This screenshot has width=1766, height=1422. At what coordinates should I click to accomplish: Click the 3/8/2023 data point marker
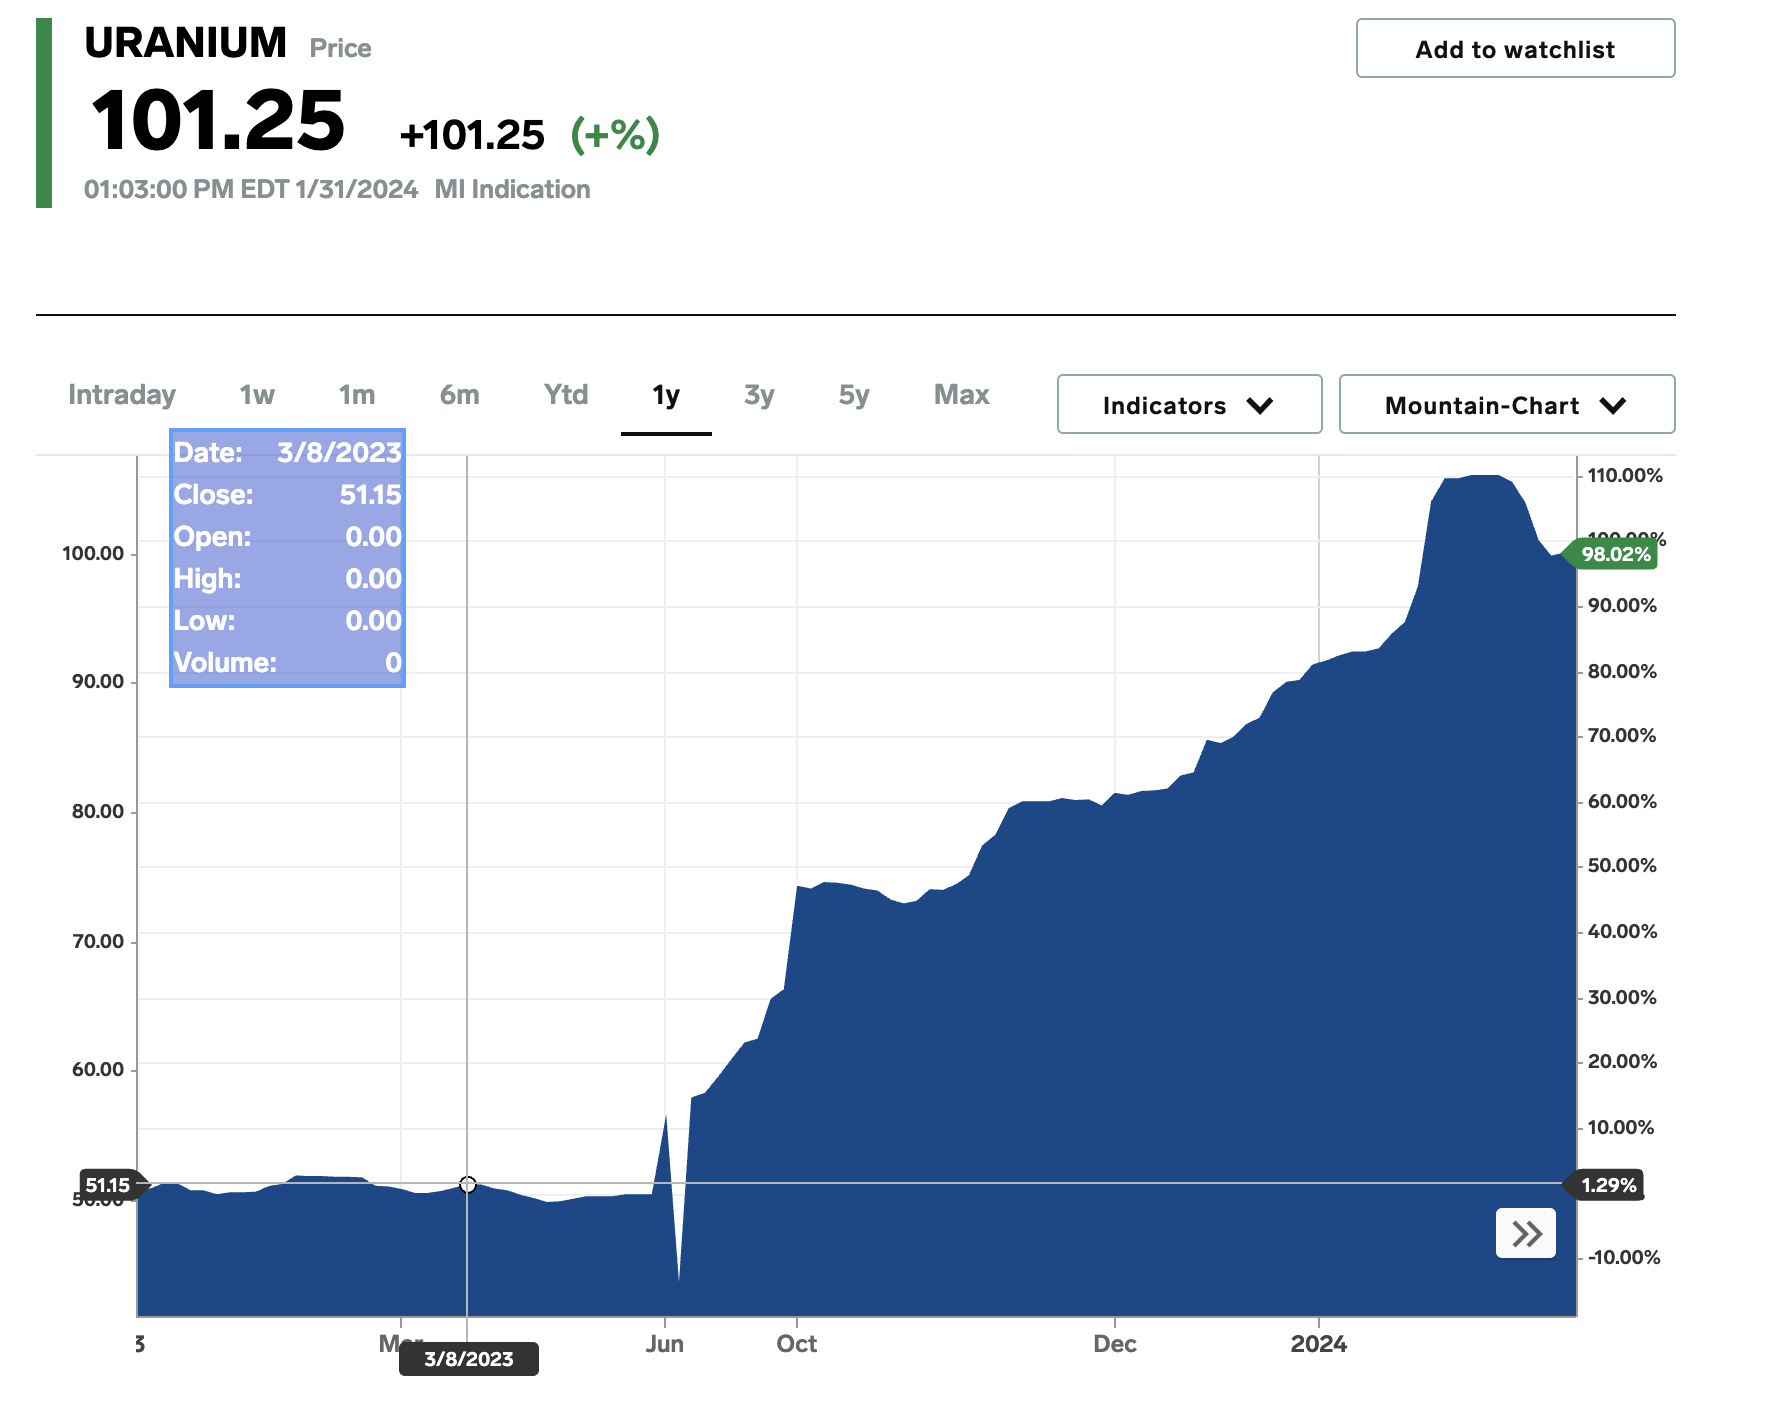468,1184
